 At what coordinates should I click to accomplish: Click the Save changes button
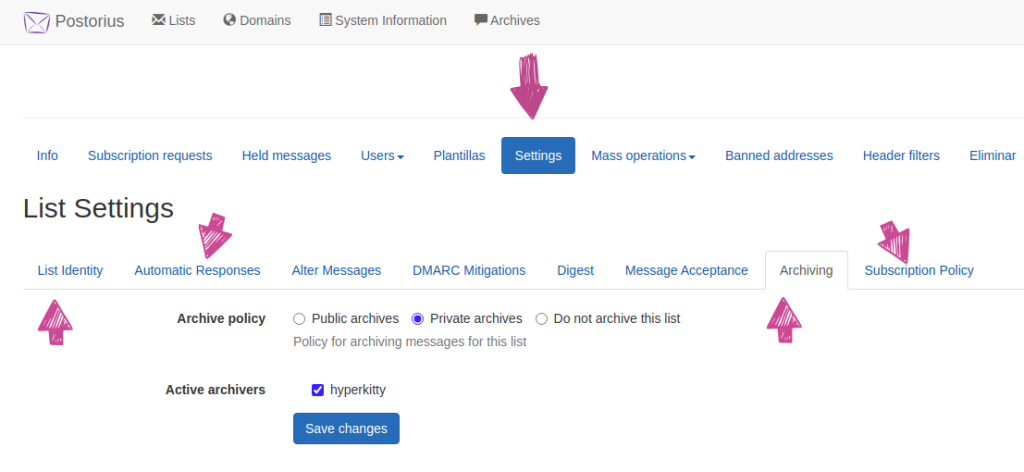click(x=346, y=429)
